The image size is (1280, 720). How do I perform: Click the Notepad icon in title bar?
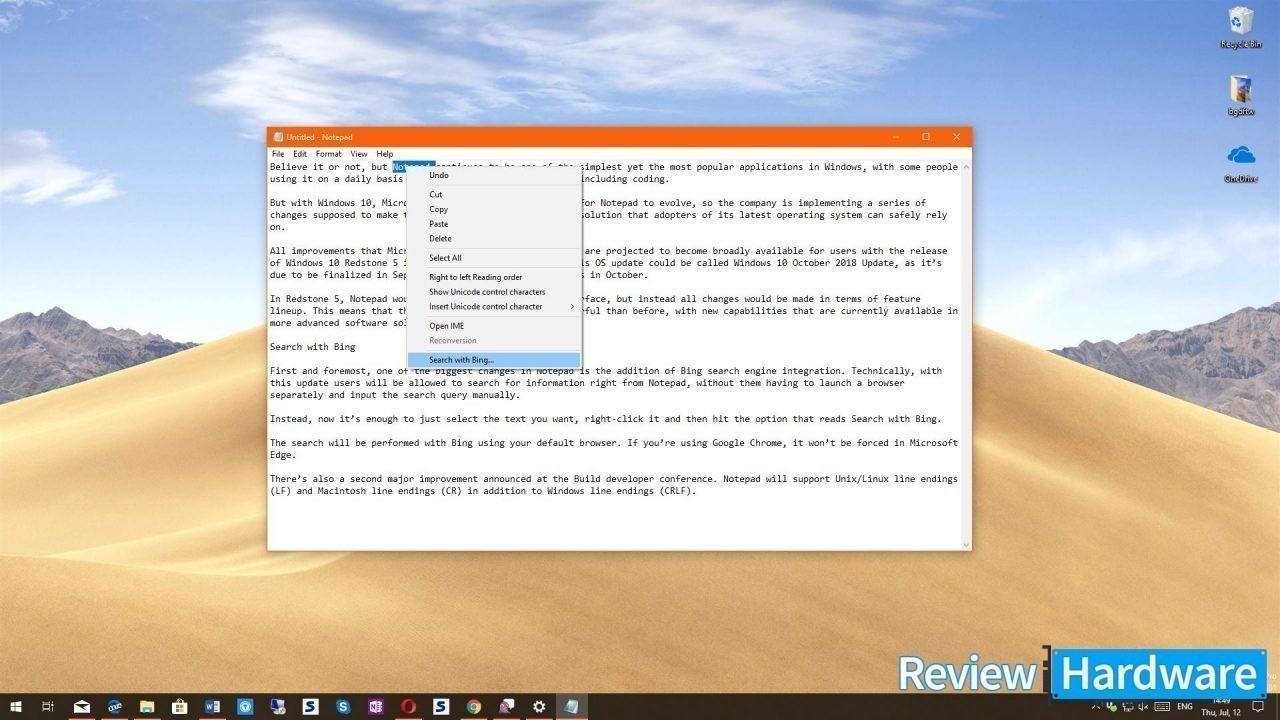click(x=277, y=137)
